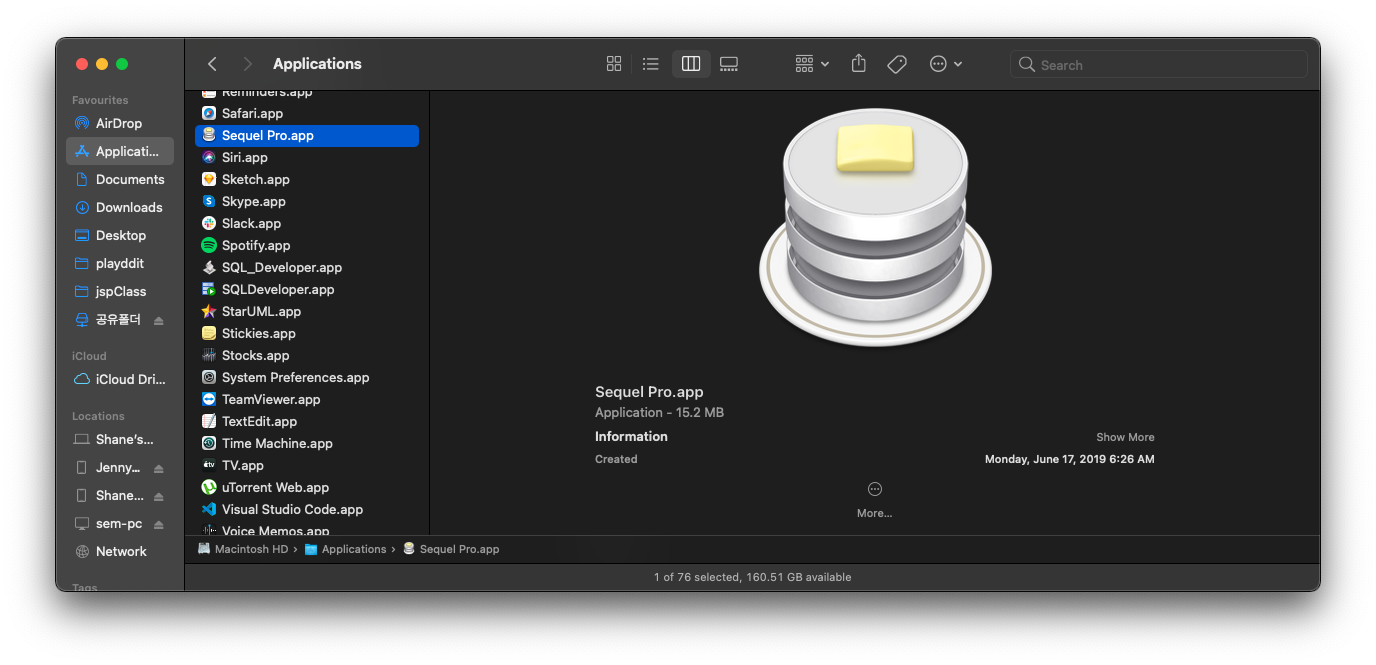Open the jspClass folder in sidebar

[x=119, y=291]
